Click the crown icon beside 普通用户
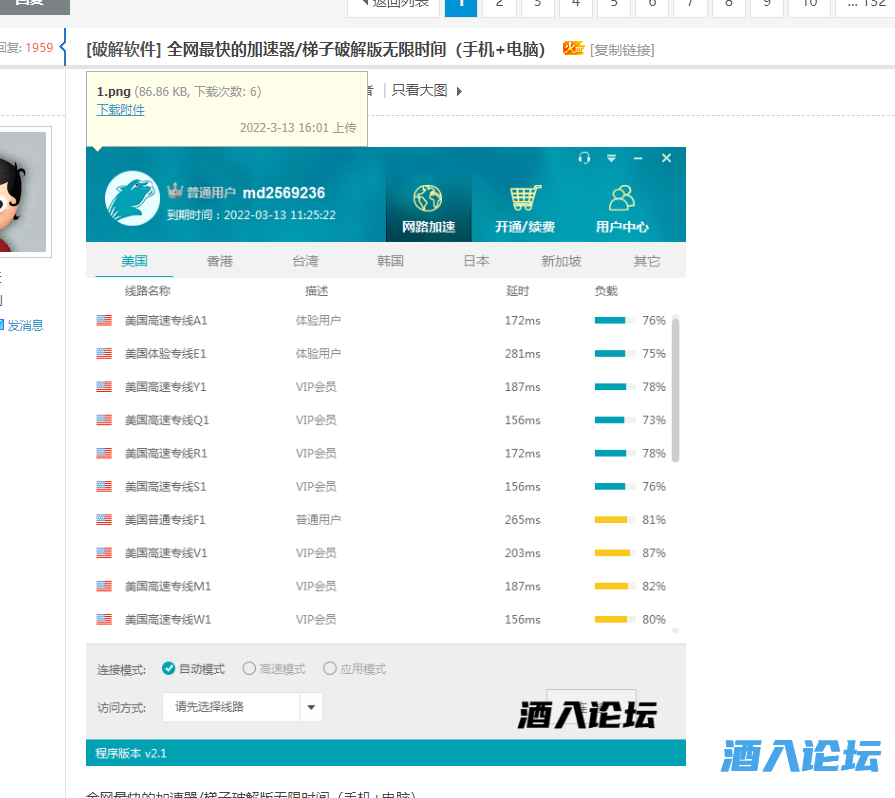Screen dimensions: 895x798 tap(175, 191)
